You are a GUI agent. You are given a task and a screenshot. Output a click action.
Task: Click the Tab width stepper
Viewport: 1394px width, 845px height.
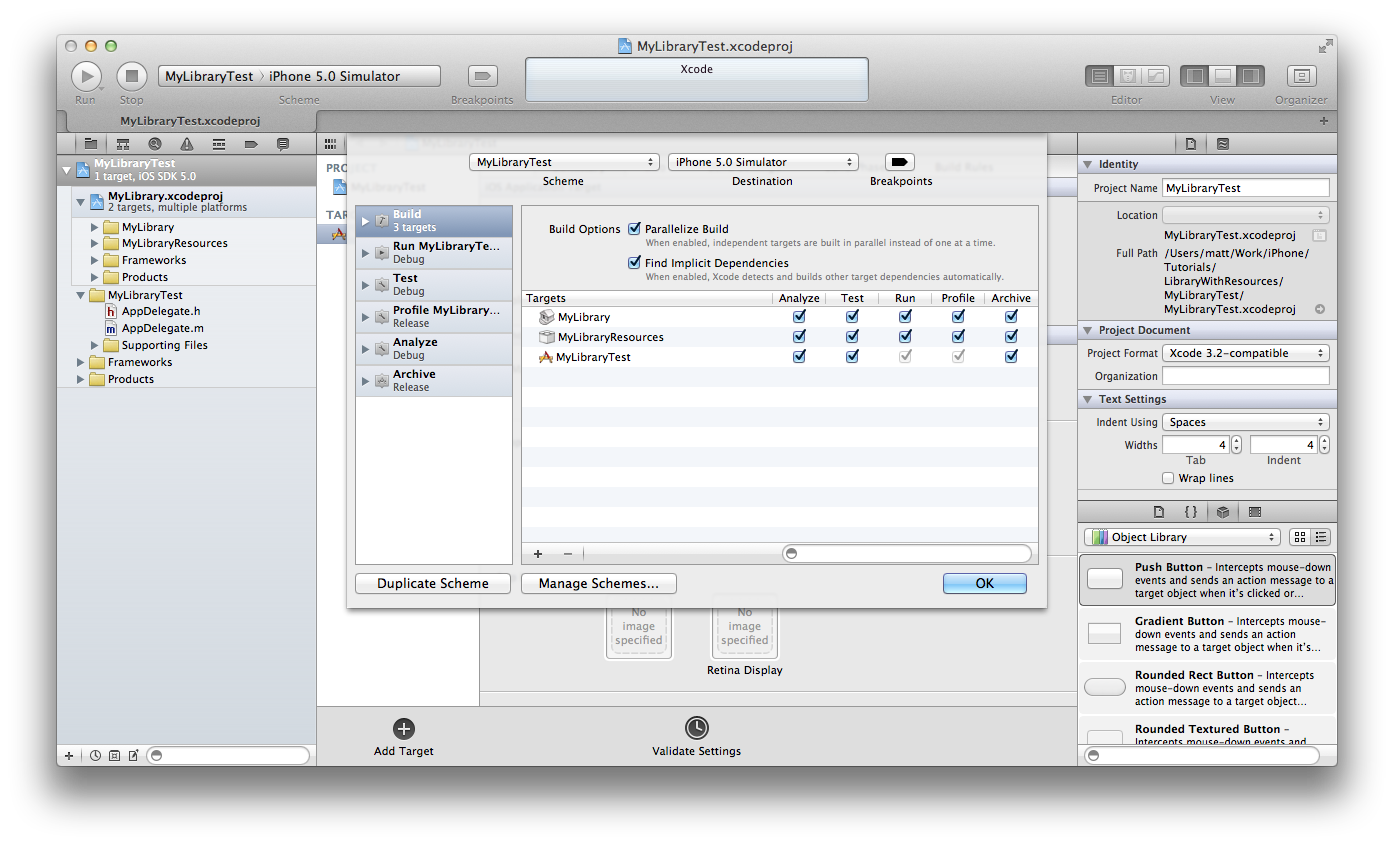[x=1236, y=445]
